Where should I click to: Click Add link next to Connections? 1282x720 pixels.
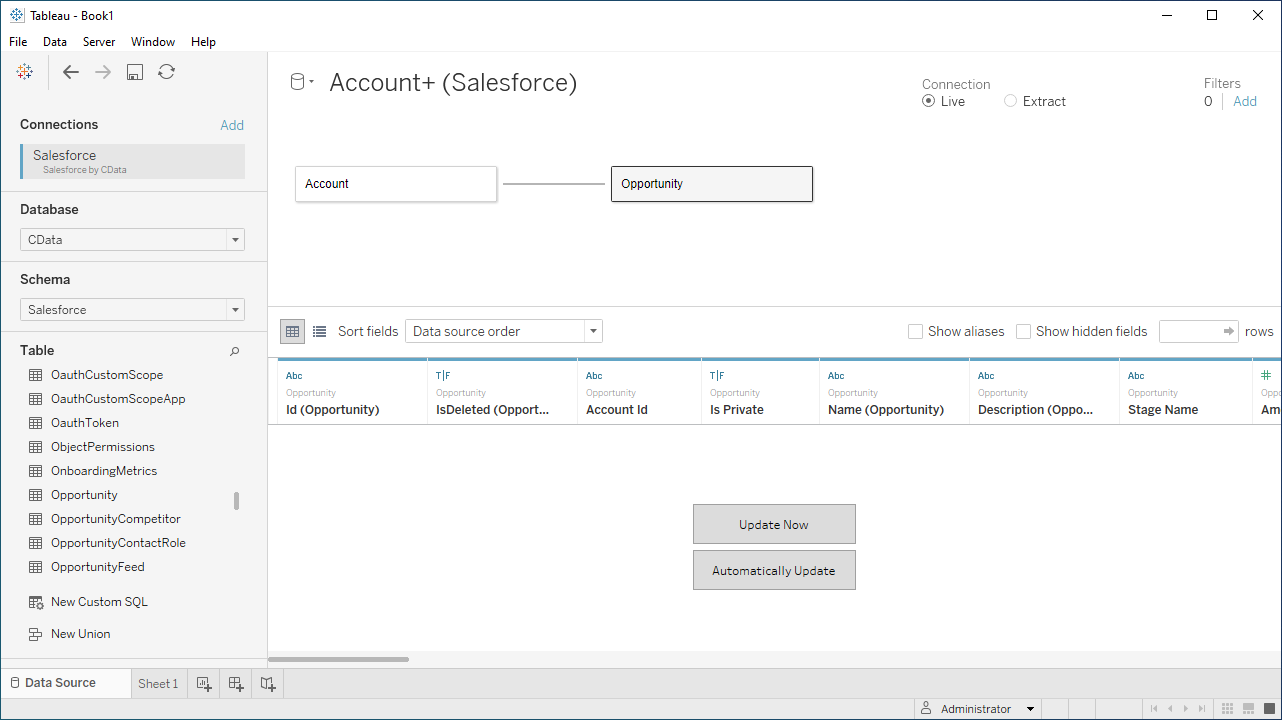[232, 125]
